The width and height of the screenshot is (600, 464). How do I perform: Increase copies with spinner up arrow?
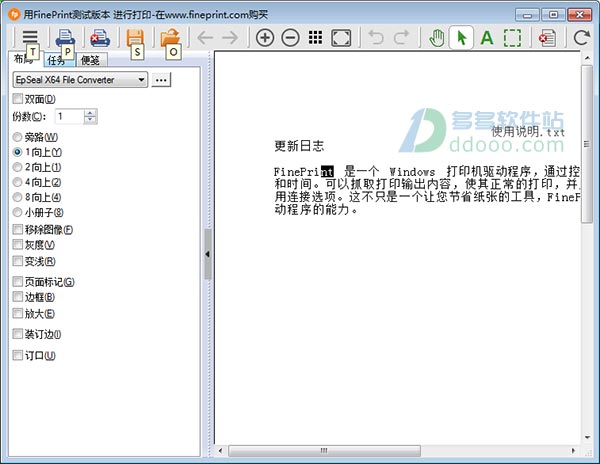click(90, 113)
